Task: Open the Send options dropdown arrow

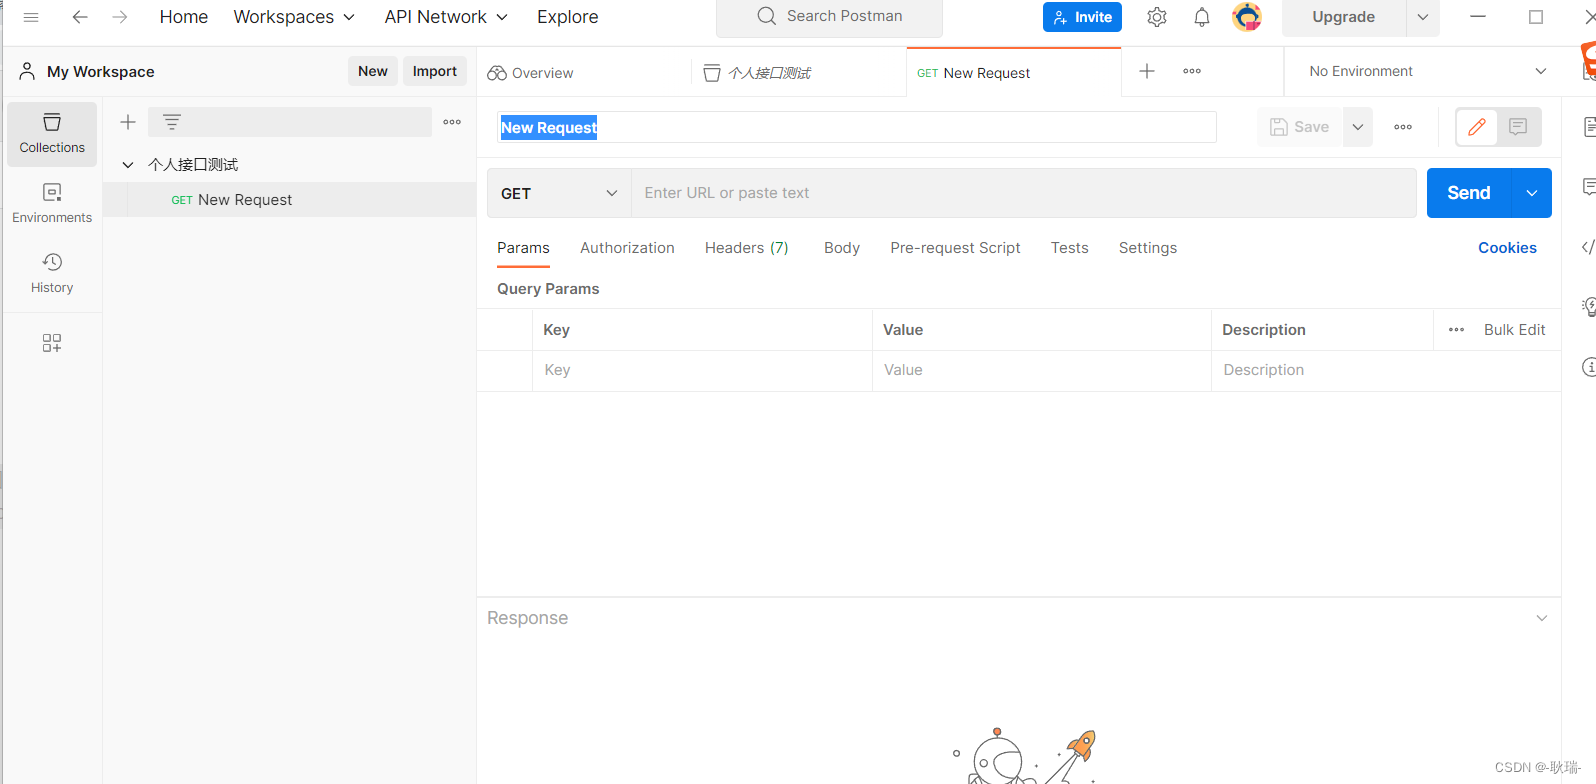Action: point(1531,193)
